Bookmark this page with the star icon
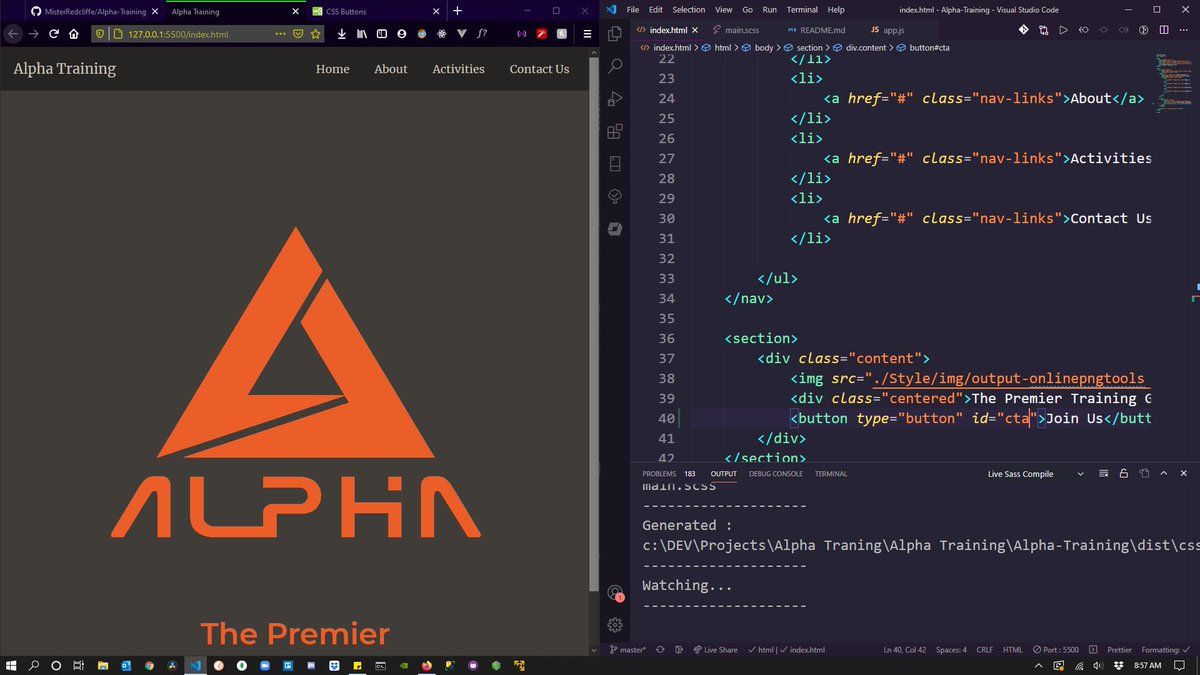 coord(315,33)
